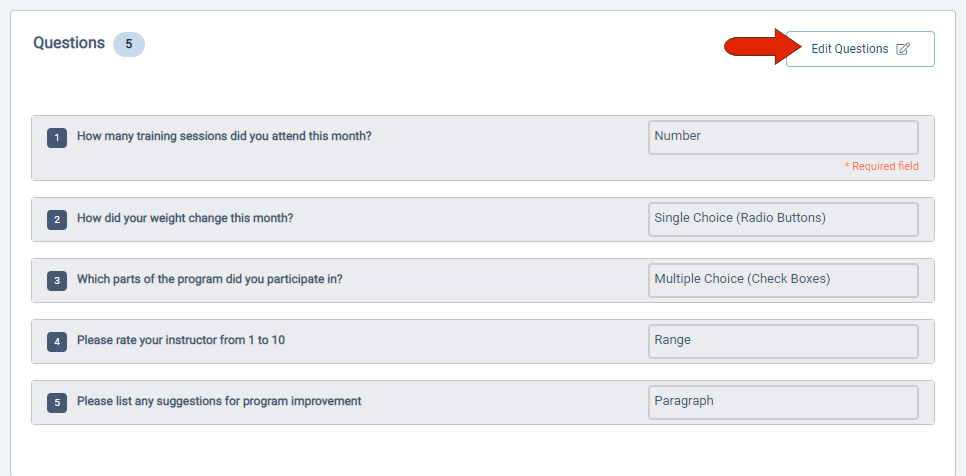Click the Number type field
This screenshot has width=966, height=476.
pyautogui.click(x=783, y=137)
